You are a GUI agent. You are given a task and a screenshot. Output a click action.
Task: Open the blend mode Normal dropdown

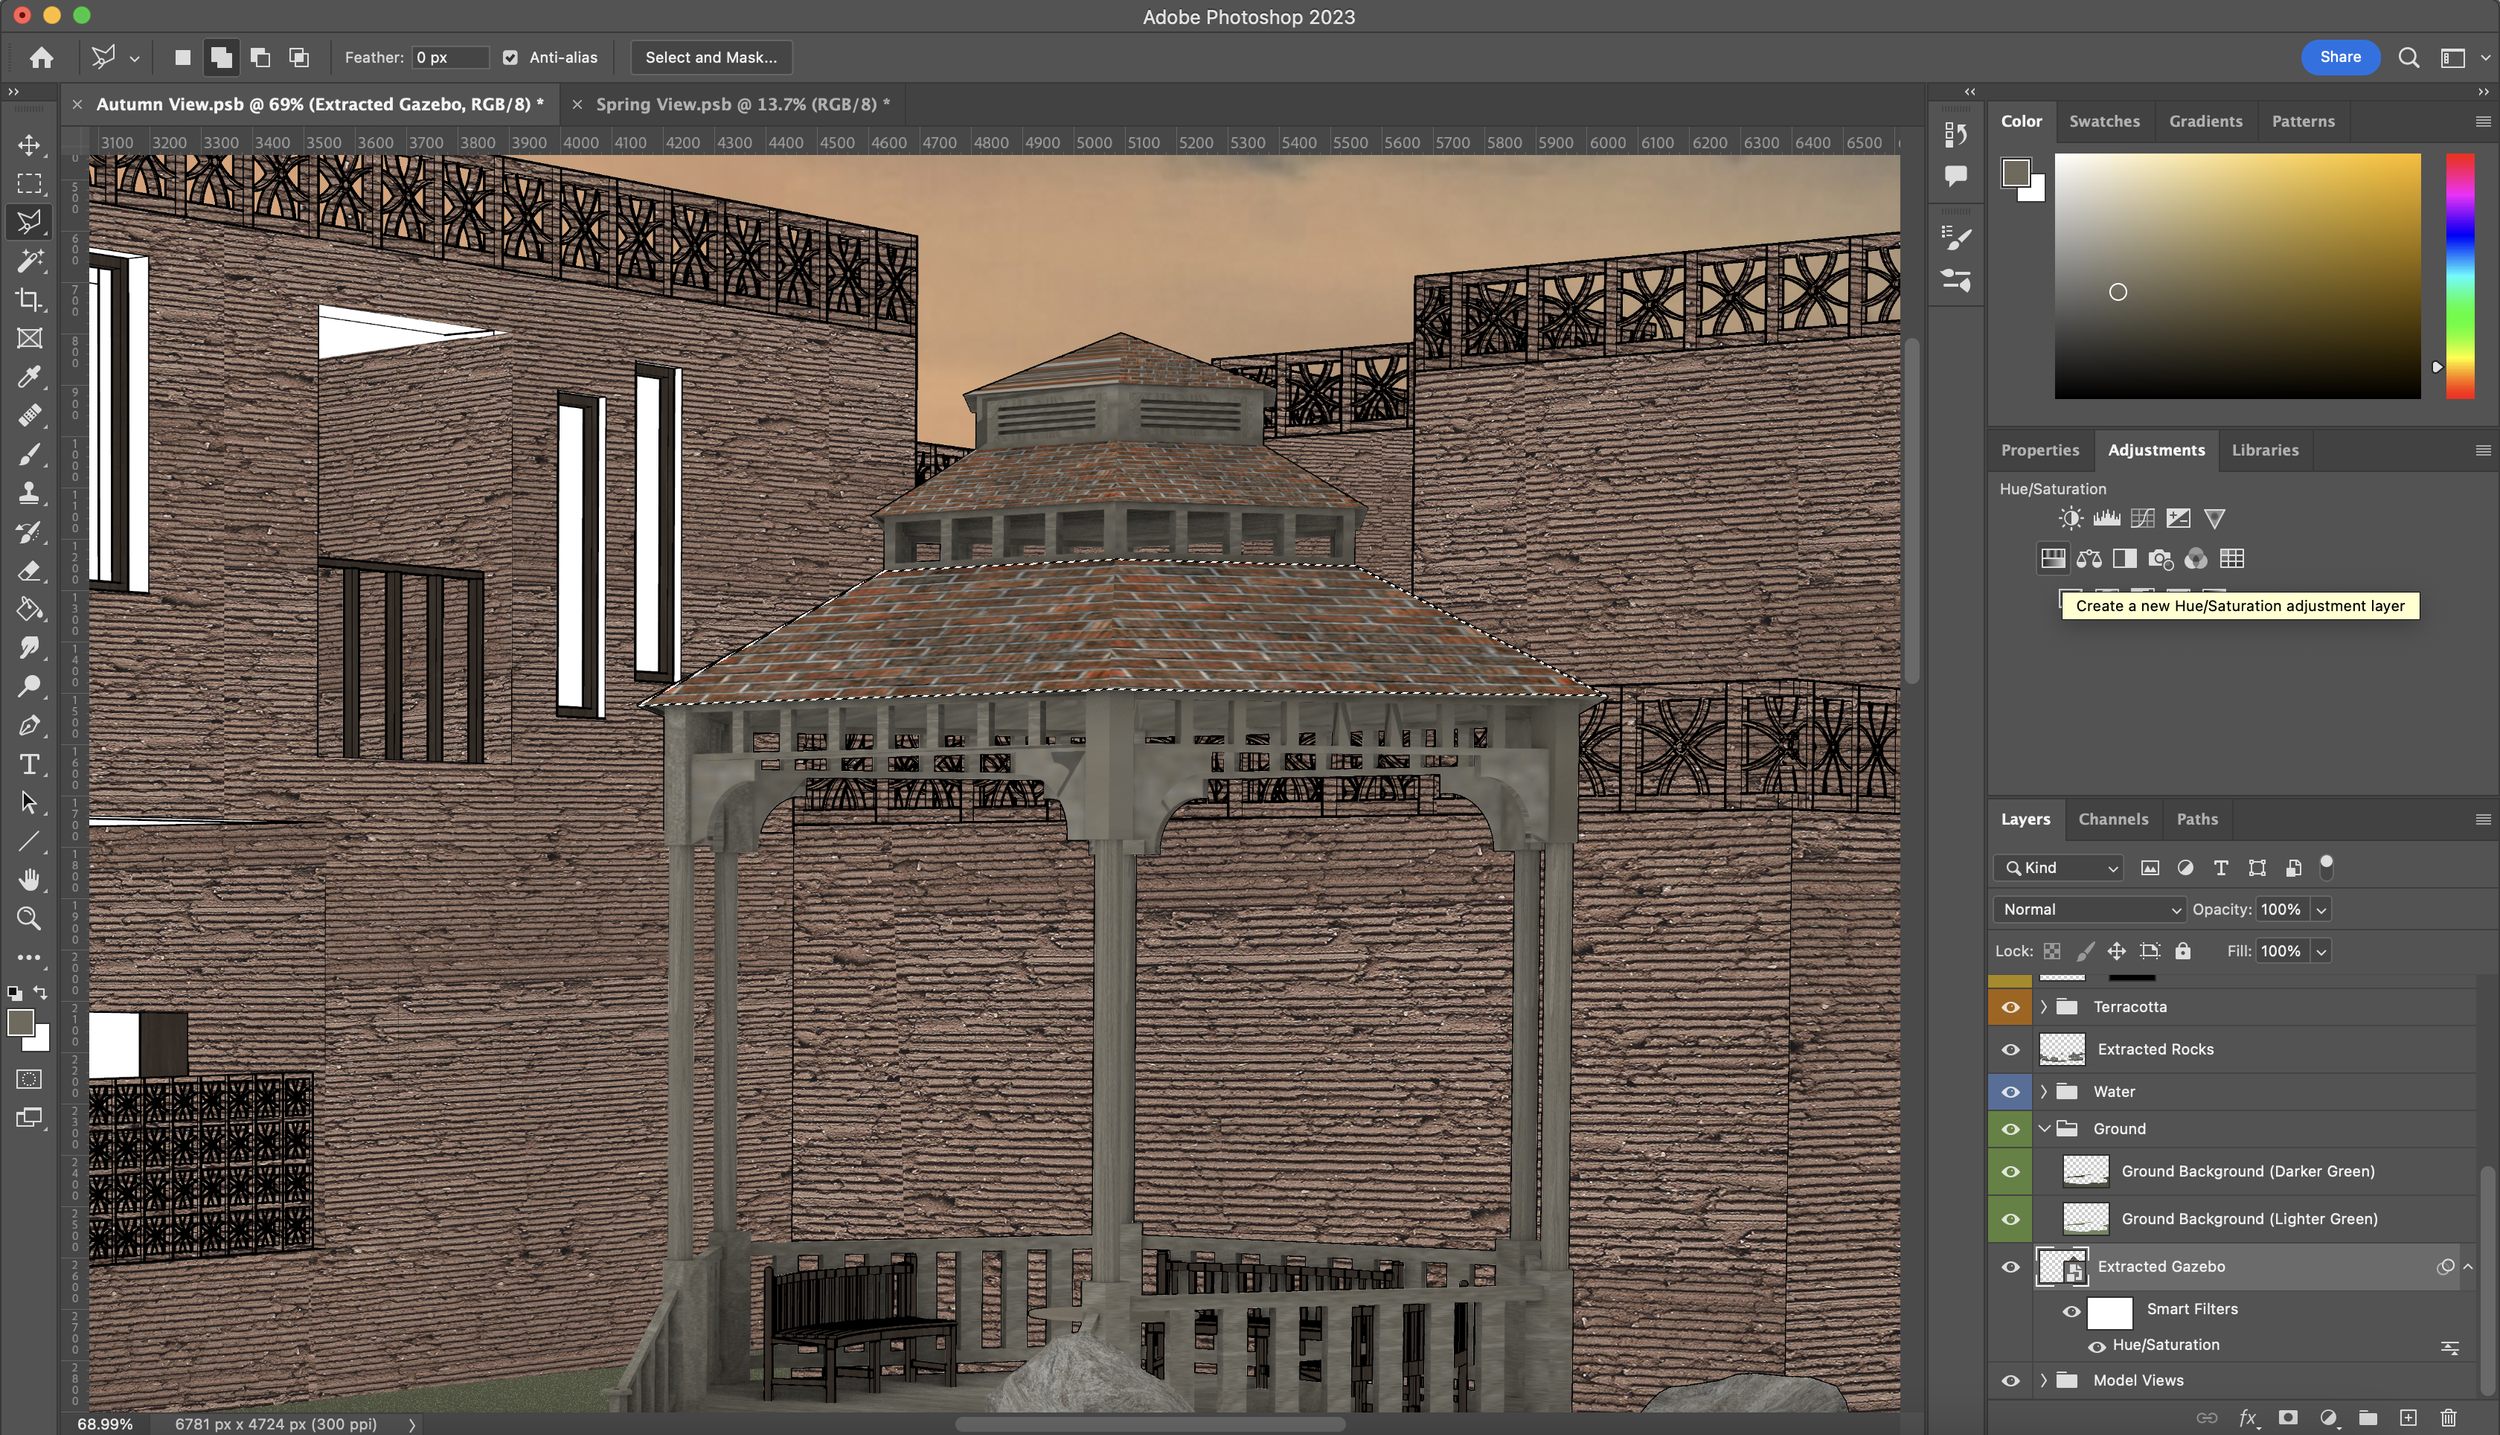(2089, 910)
